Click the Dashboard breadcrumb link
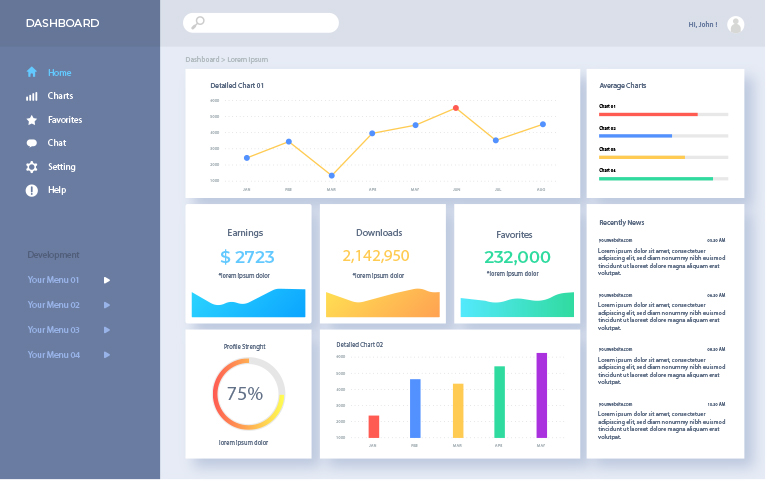This screenshot has width=768, height=482. click(x=202, y=60)
